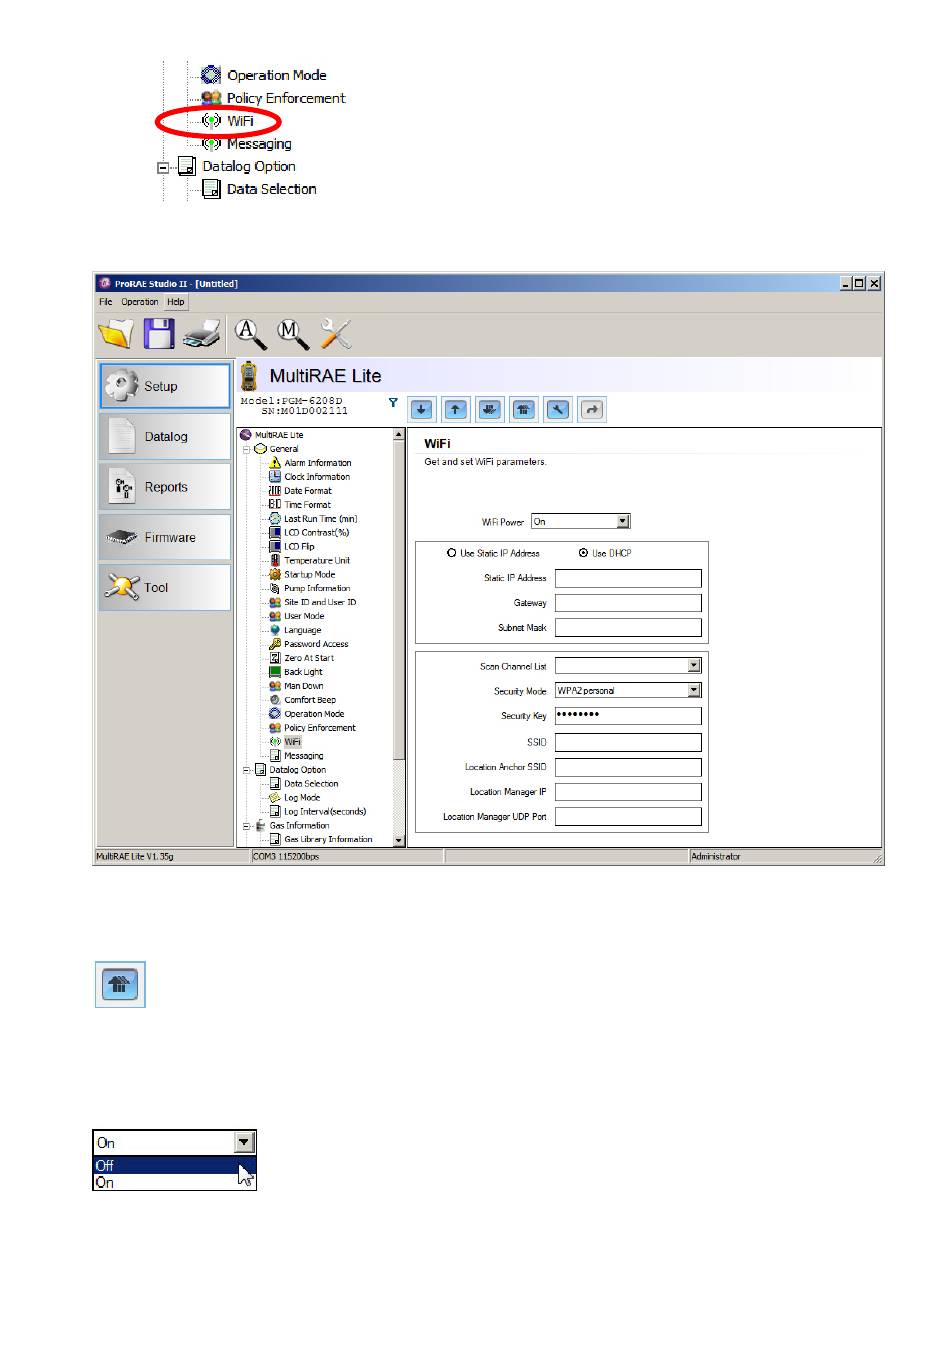Click the tree panel's scroll-up arrow

(399, 435)
